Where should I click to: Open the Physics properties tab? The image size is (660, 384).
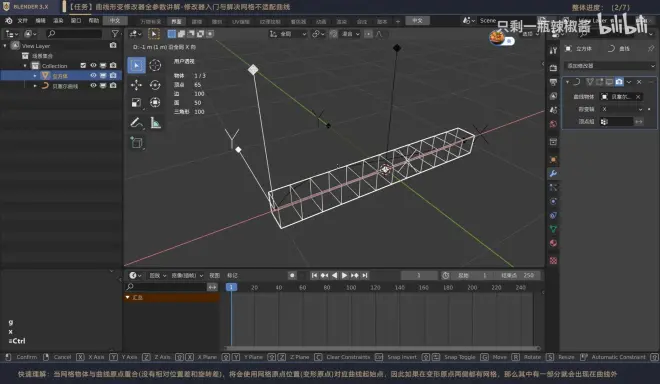coord(554,201)
